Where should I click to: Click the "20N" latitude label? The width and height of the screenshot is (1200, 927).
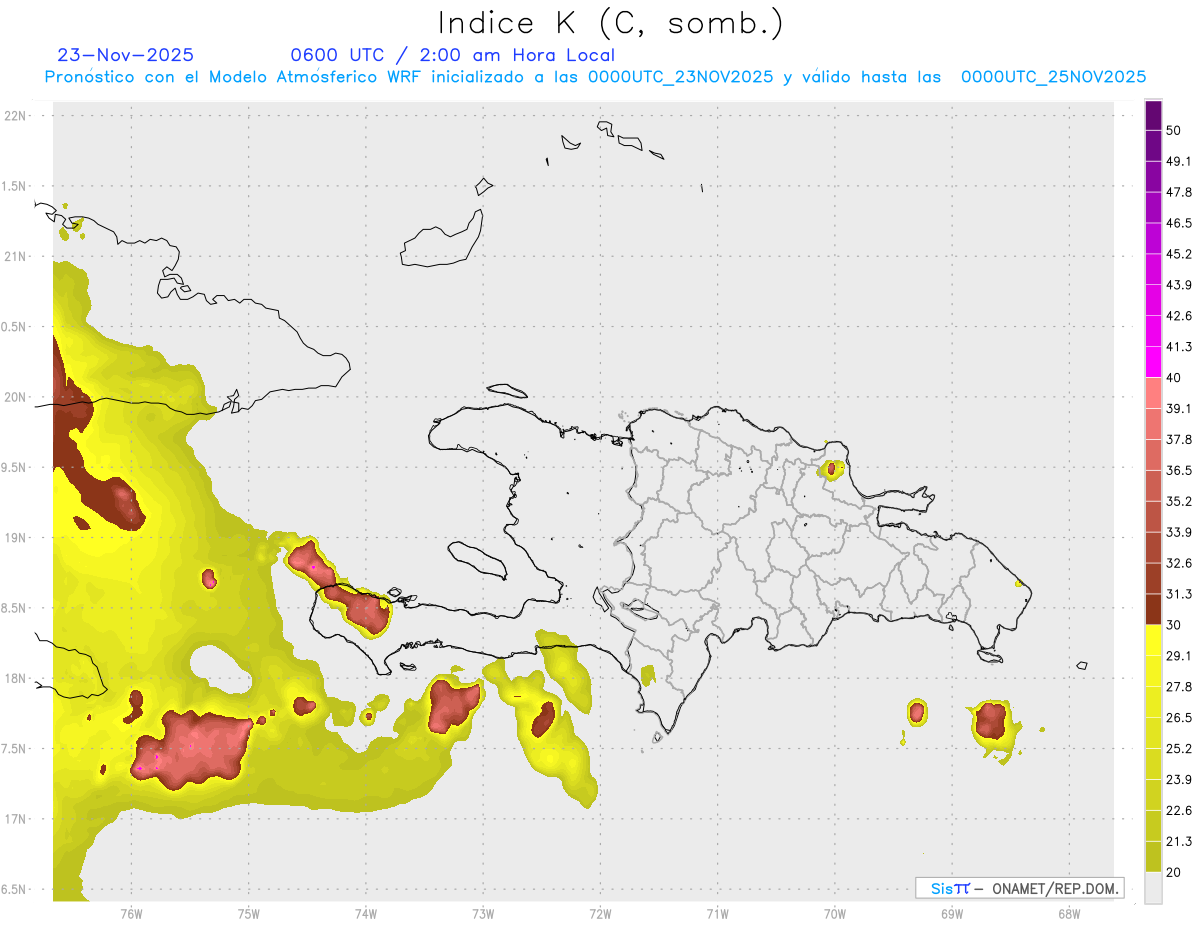(15, 397)
